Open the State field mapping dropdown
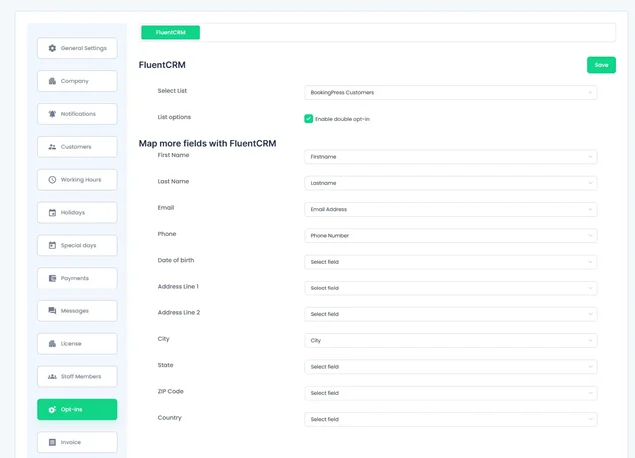The height and width of the screenshot is (458, 635). [451, 367]
